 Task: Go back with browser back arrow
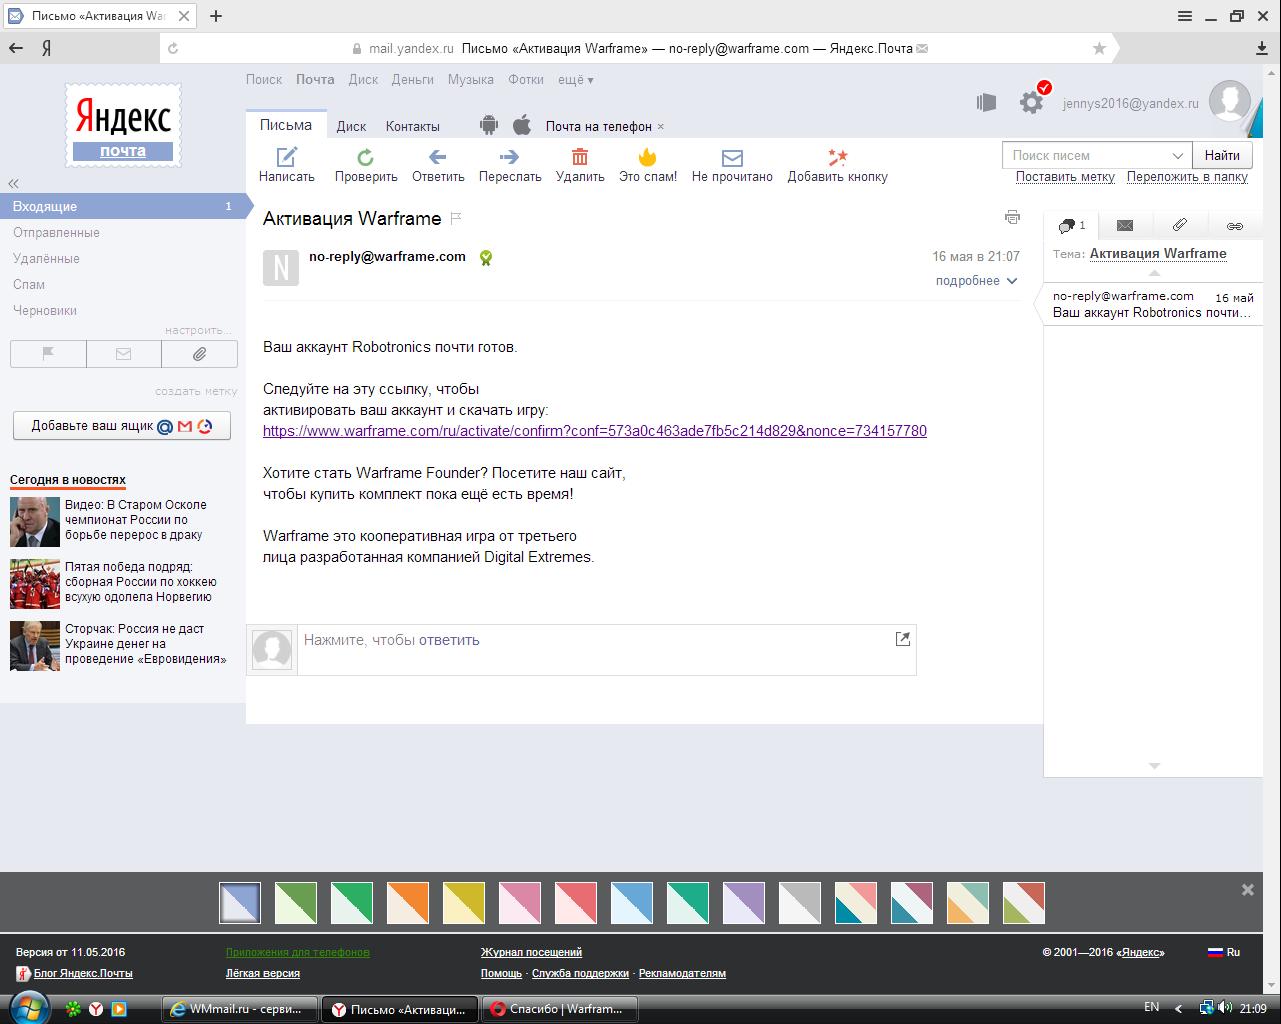click(x=16, y=48)
